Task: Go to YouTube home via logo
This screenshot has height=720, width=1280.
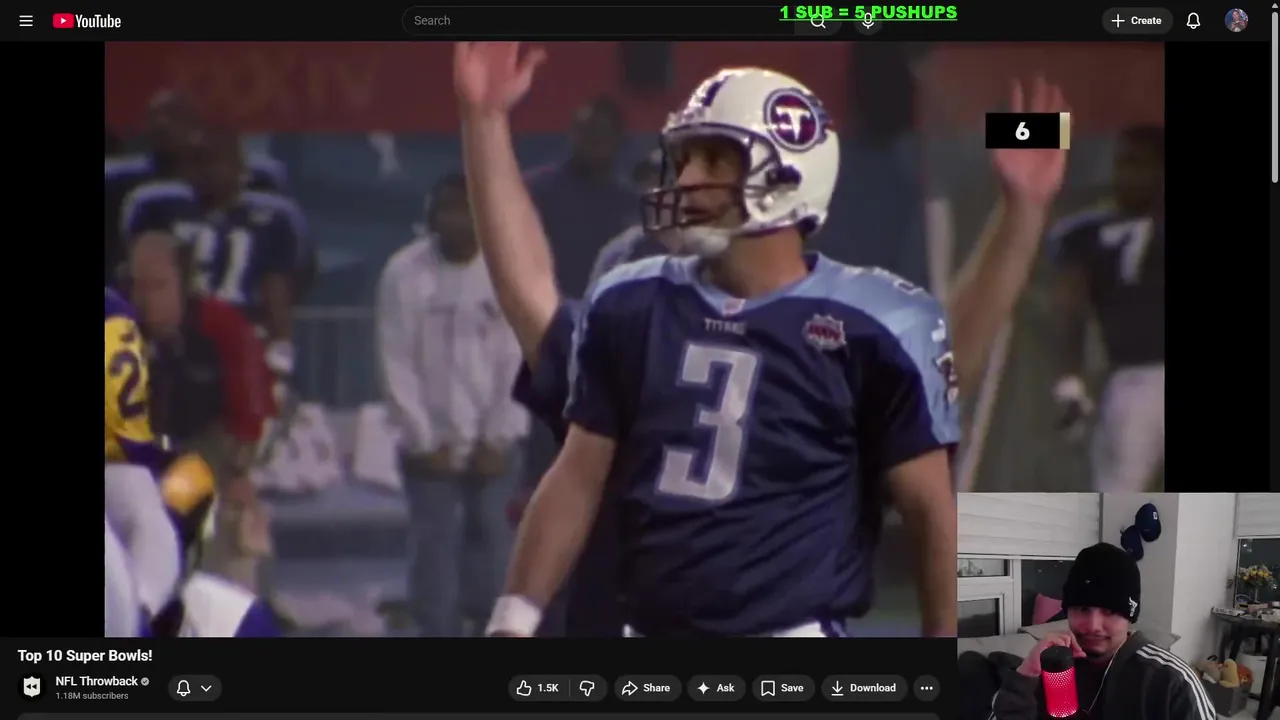Action: [87, 20]
